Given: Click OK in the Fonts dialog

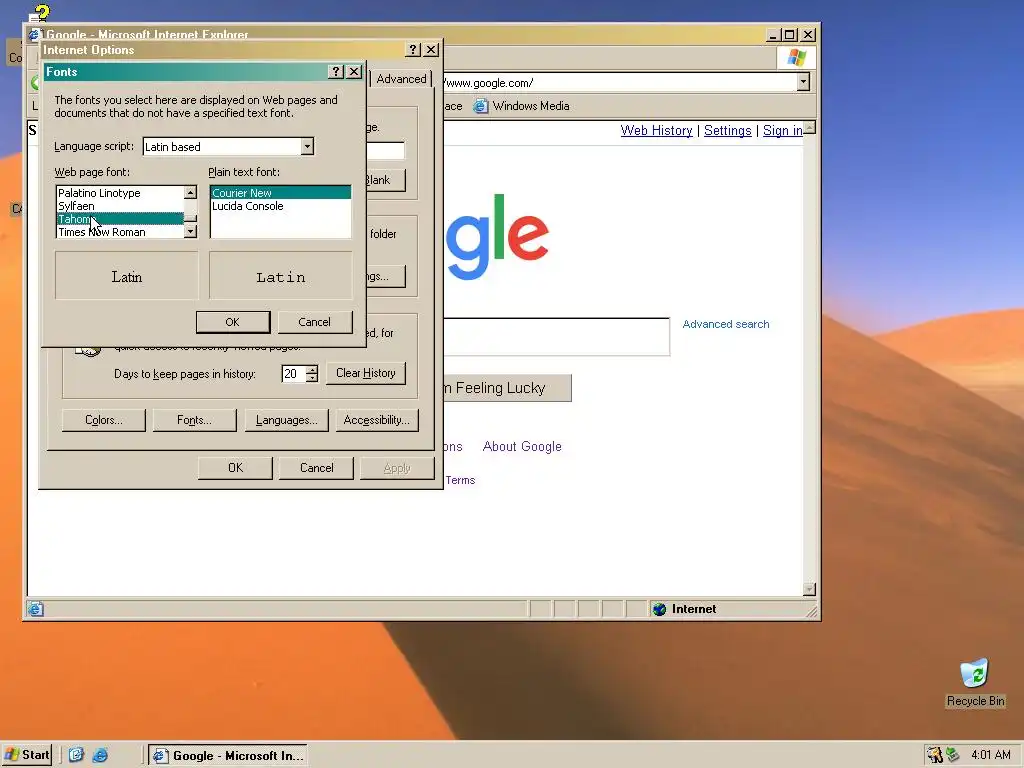Looking at the screenshot, I should point(232,322).
